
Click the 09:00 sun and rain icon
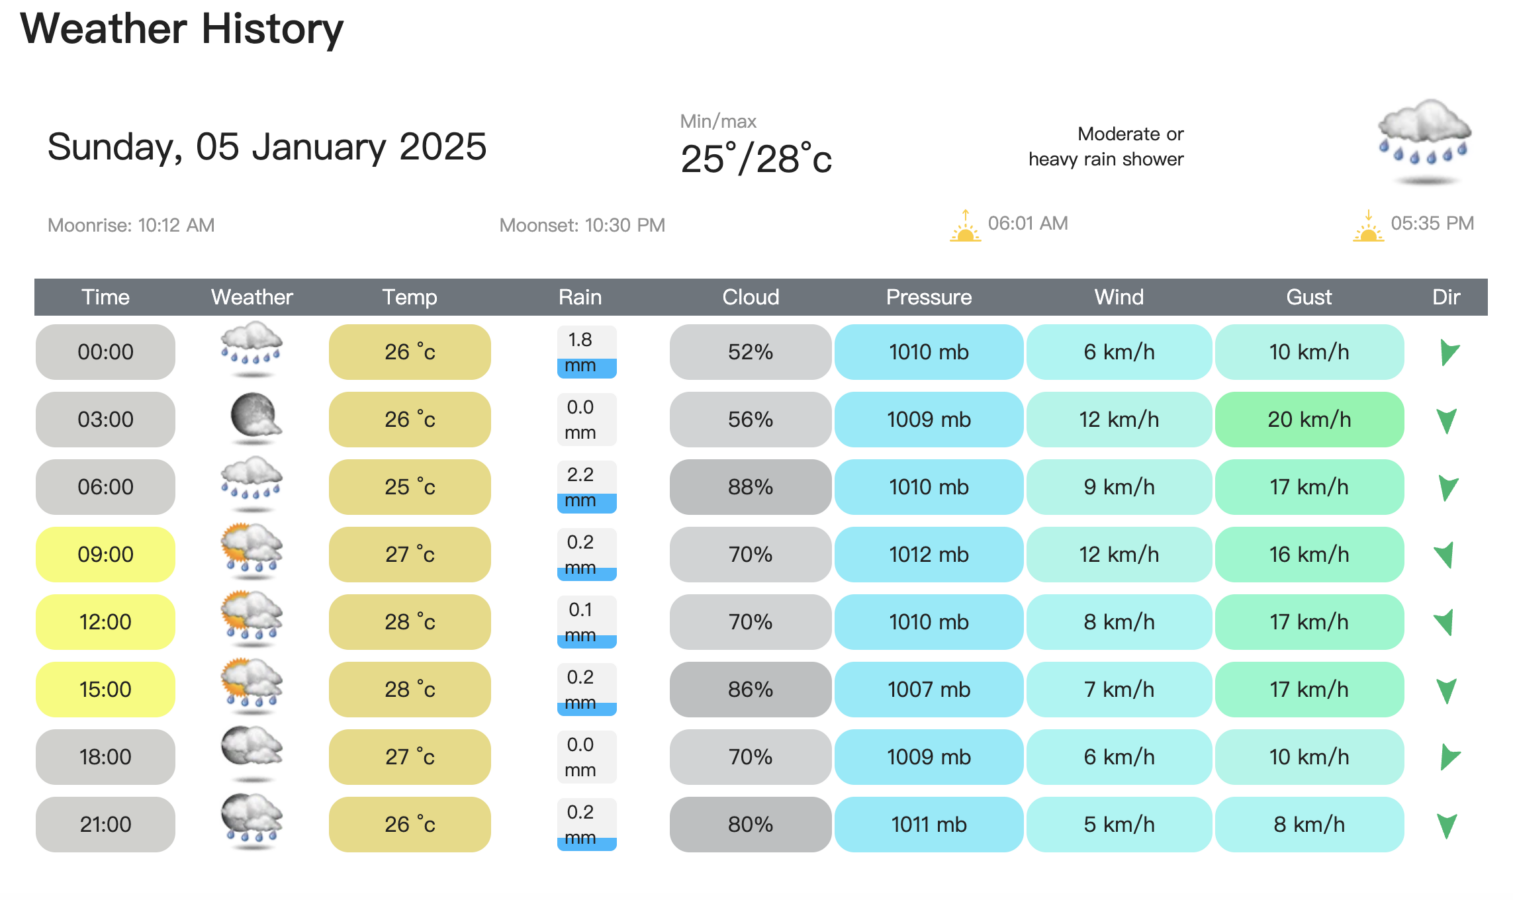[252, 552]
